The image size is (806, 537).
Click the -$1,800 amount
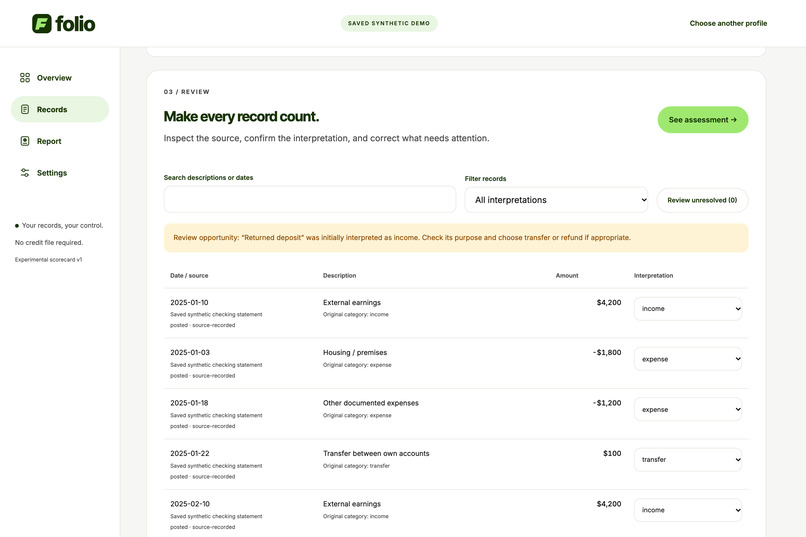[x=607, y=353]
